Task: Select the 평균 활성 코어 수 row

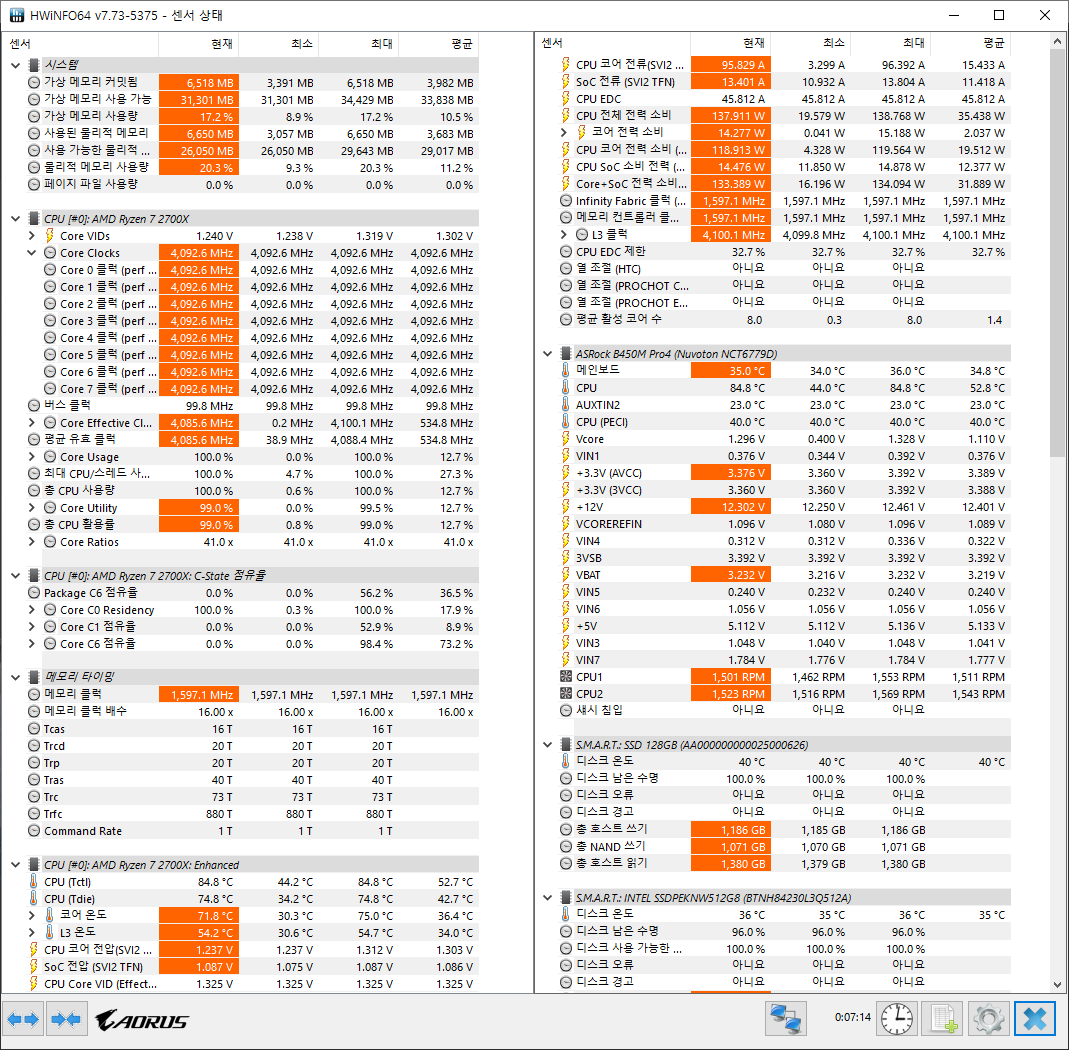Action: pos(784,320)
